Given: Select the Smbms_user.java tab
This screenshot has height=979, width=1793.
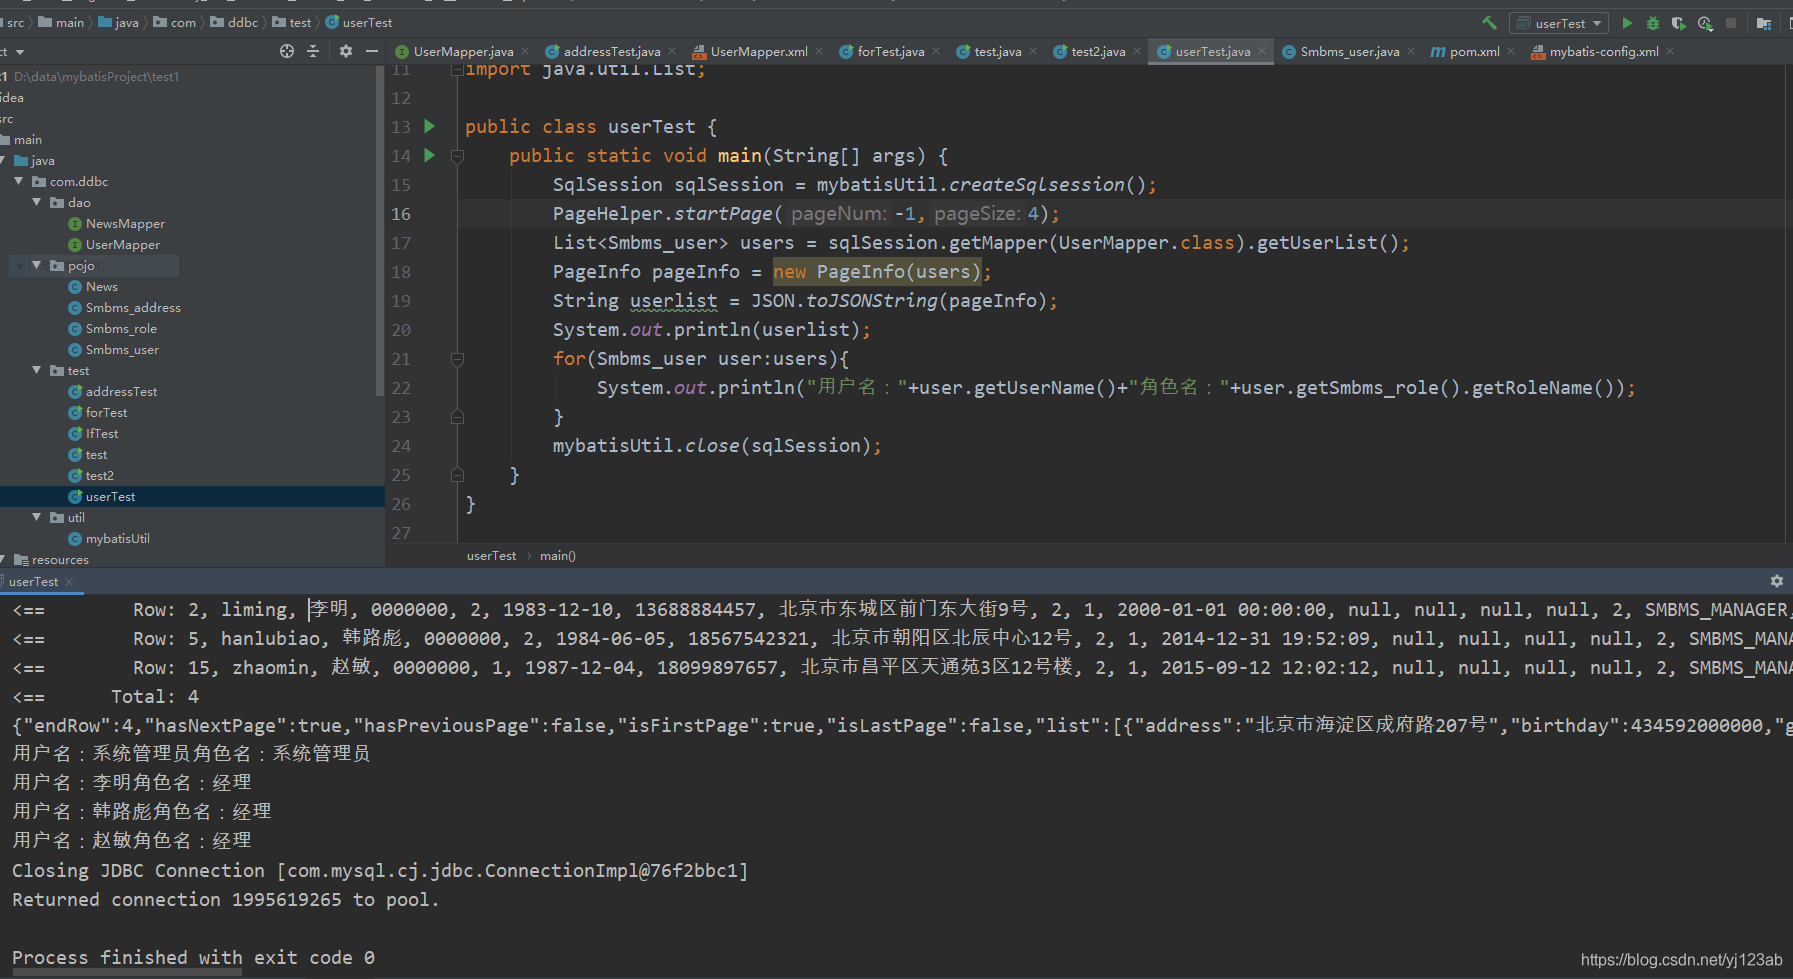Looking at the screenshot, I should 1349,51.
